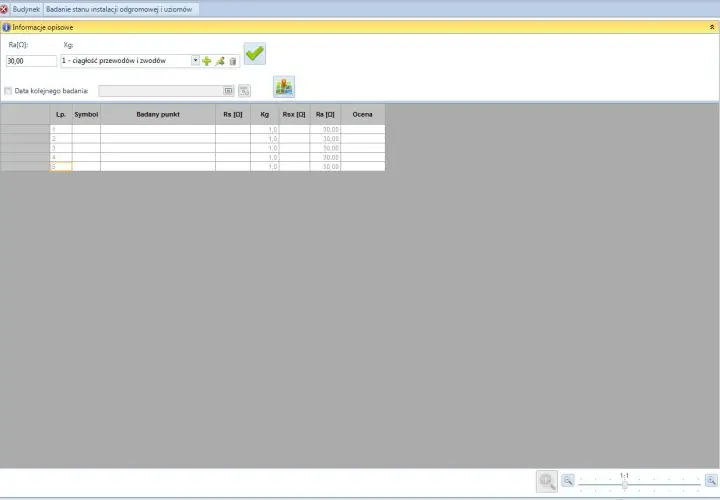Click the edit entry icon beside the plus
Screen dimensions: 720x500
point(220,61)
